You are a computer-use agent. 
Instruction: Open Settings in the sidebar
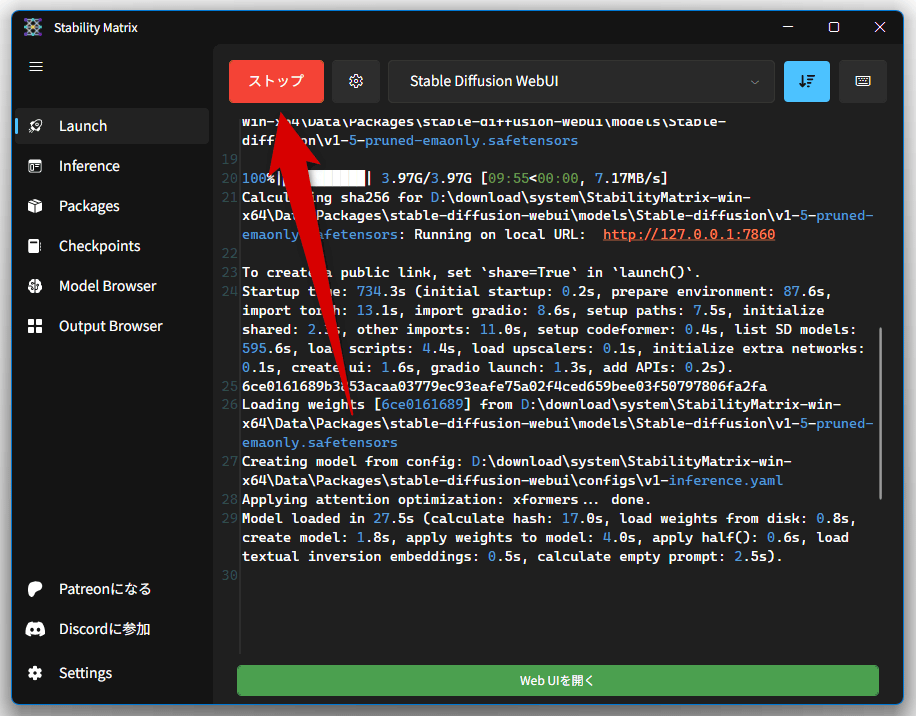[112, 673]
